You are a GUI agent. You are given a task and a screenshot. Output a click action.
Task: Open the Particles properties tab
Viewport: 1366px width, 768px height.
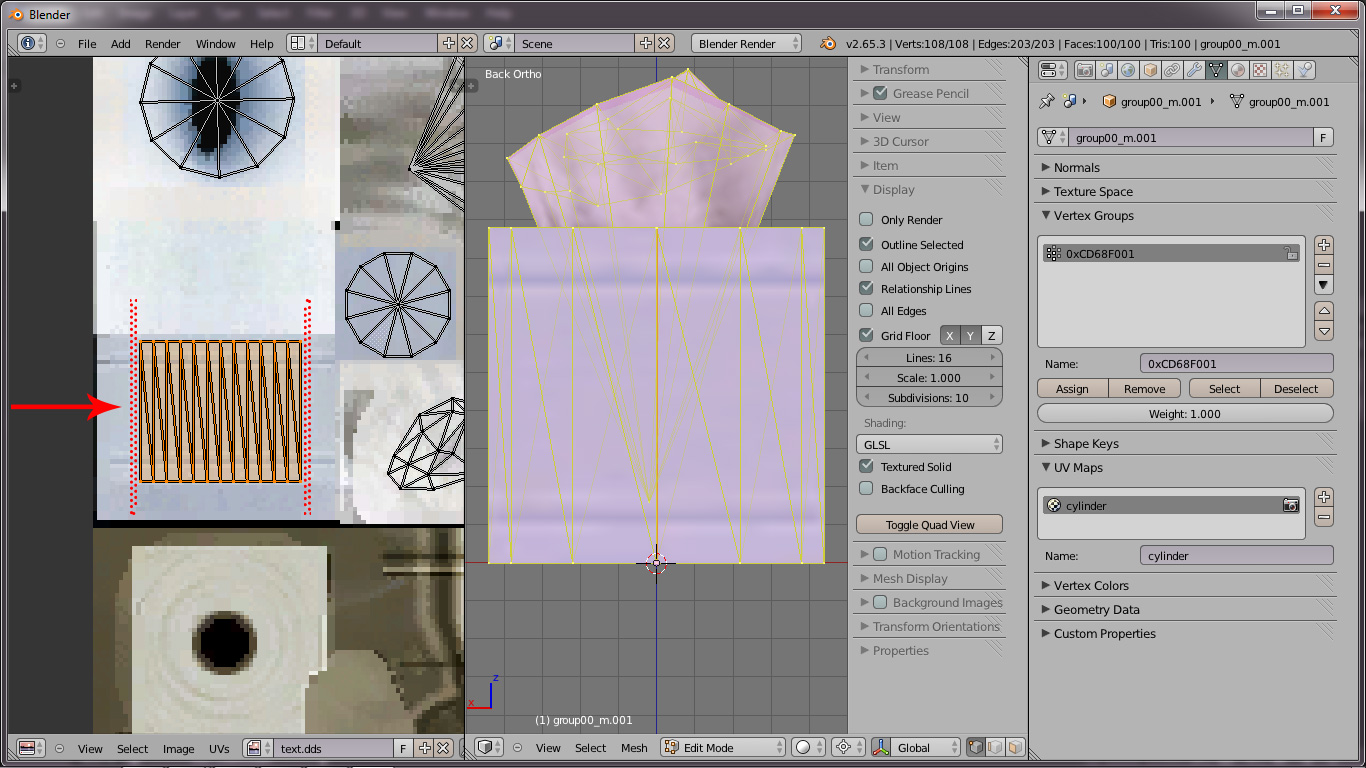pyautogui.click(x=1282, y=70)
